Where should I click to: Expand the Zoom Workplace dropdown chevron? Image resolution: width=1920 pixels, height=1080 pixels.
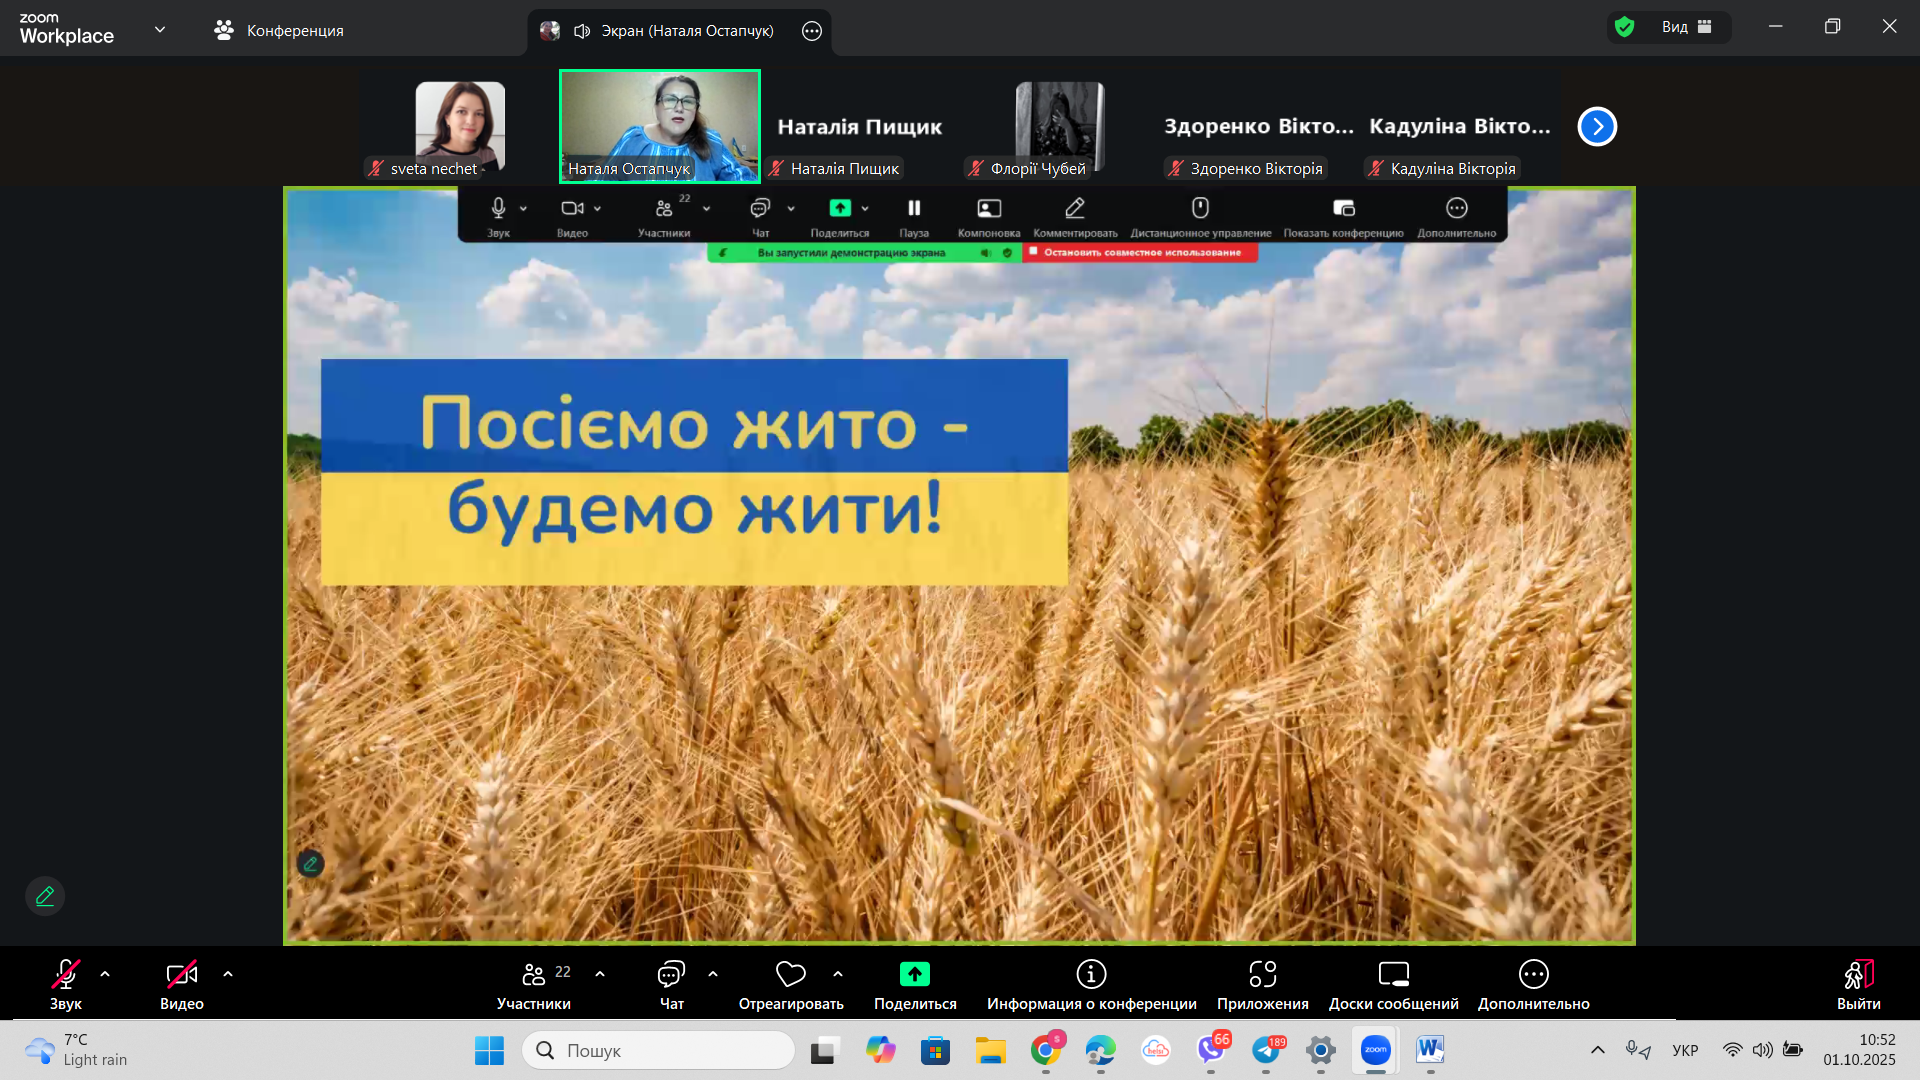click(x=160, y=29)
